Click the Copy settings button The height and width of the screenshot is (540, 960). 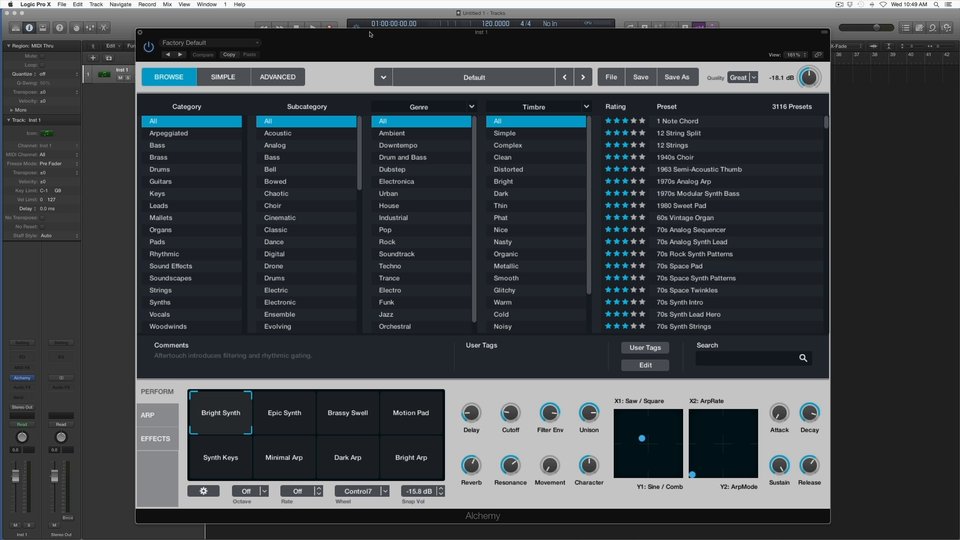pyautogui.click(x=229, y=54)
